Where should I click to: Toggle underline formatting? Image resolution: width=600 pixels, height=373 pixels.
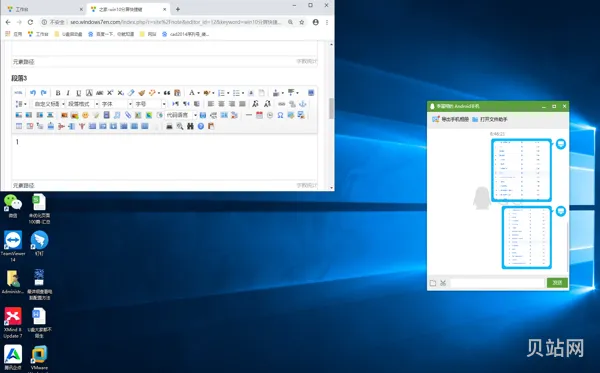(x=78, y=93)
